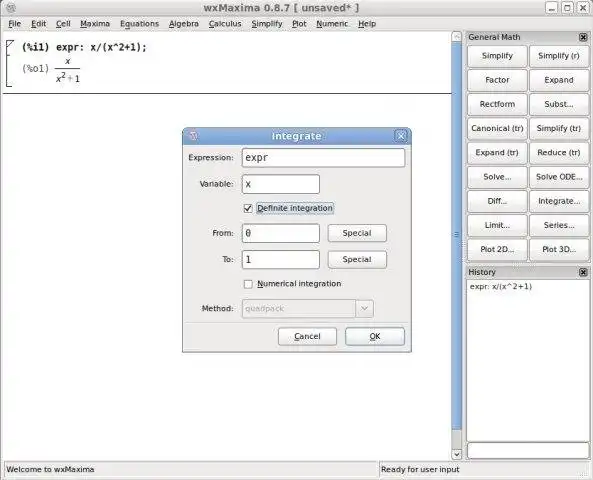This screenshot has height=480, width=593.
Task: Click the Simplify (tr) button
Action: coord(559,128)
